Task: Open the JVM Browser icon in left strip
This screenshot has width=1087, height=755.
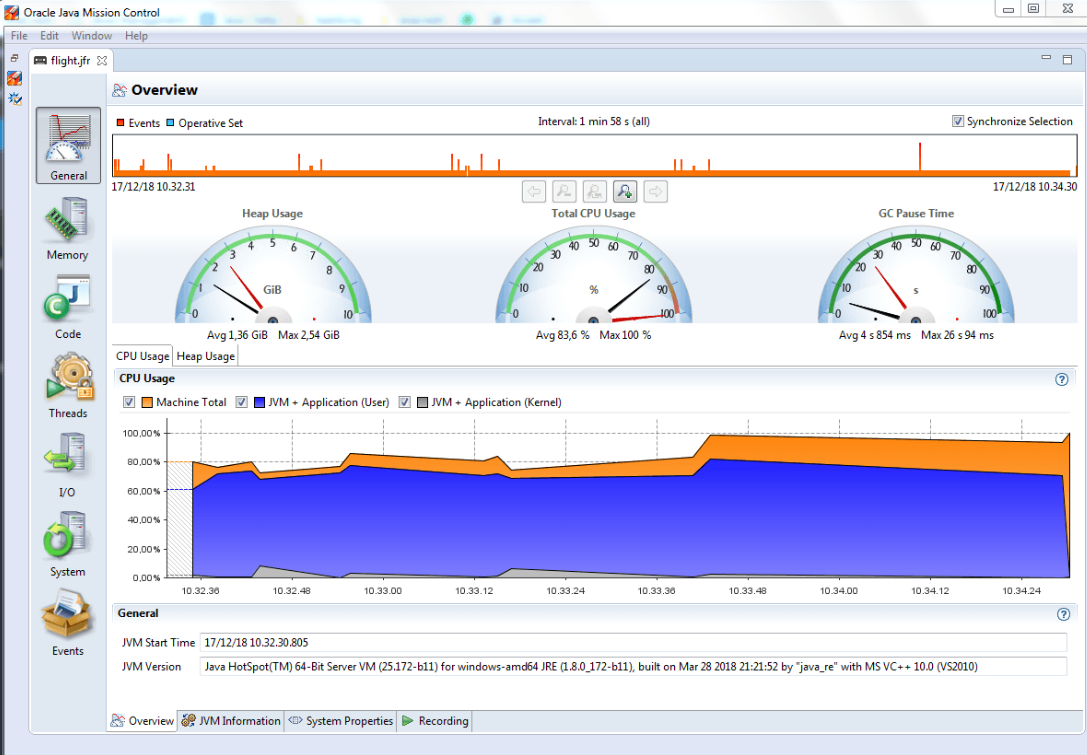Action: (14, 78)
